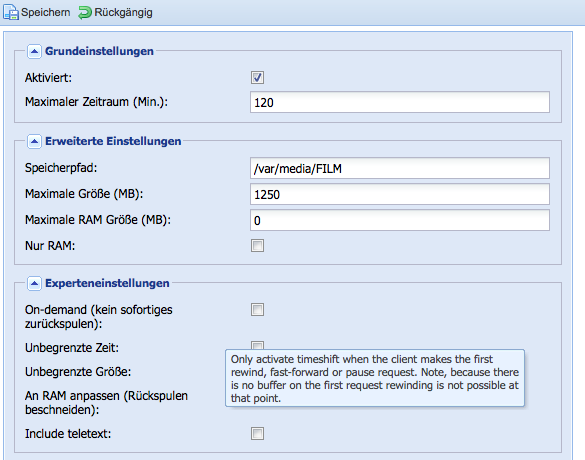Click the Speicherpfad input field
Screen dimensions: 585x460
click(x=400, y=168)
